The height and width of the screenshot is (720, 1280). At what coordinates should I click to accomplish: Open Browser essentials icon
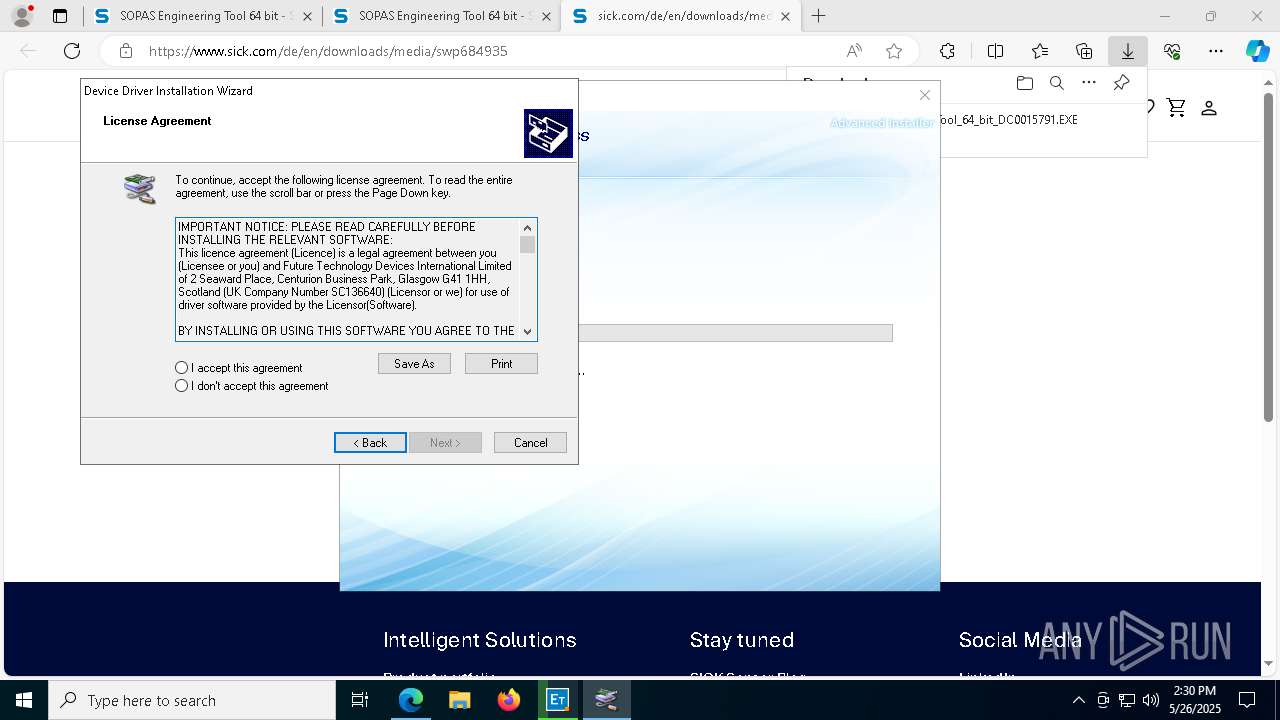tap(1172, 51)
